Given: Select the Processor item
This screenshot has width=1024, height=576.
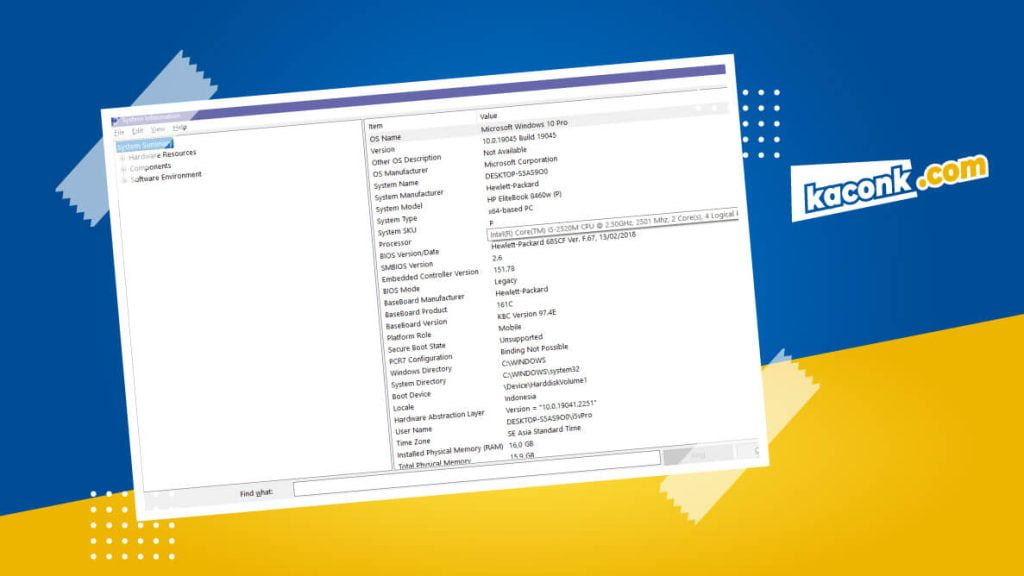Looking at the screenshot, I should [395, 244].
